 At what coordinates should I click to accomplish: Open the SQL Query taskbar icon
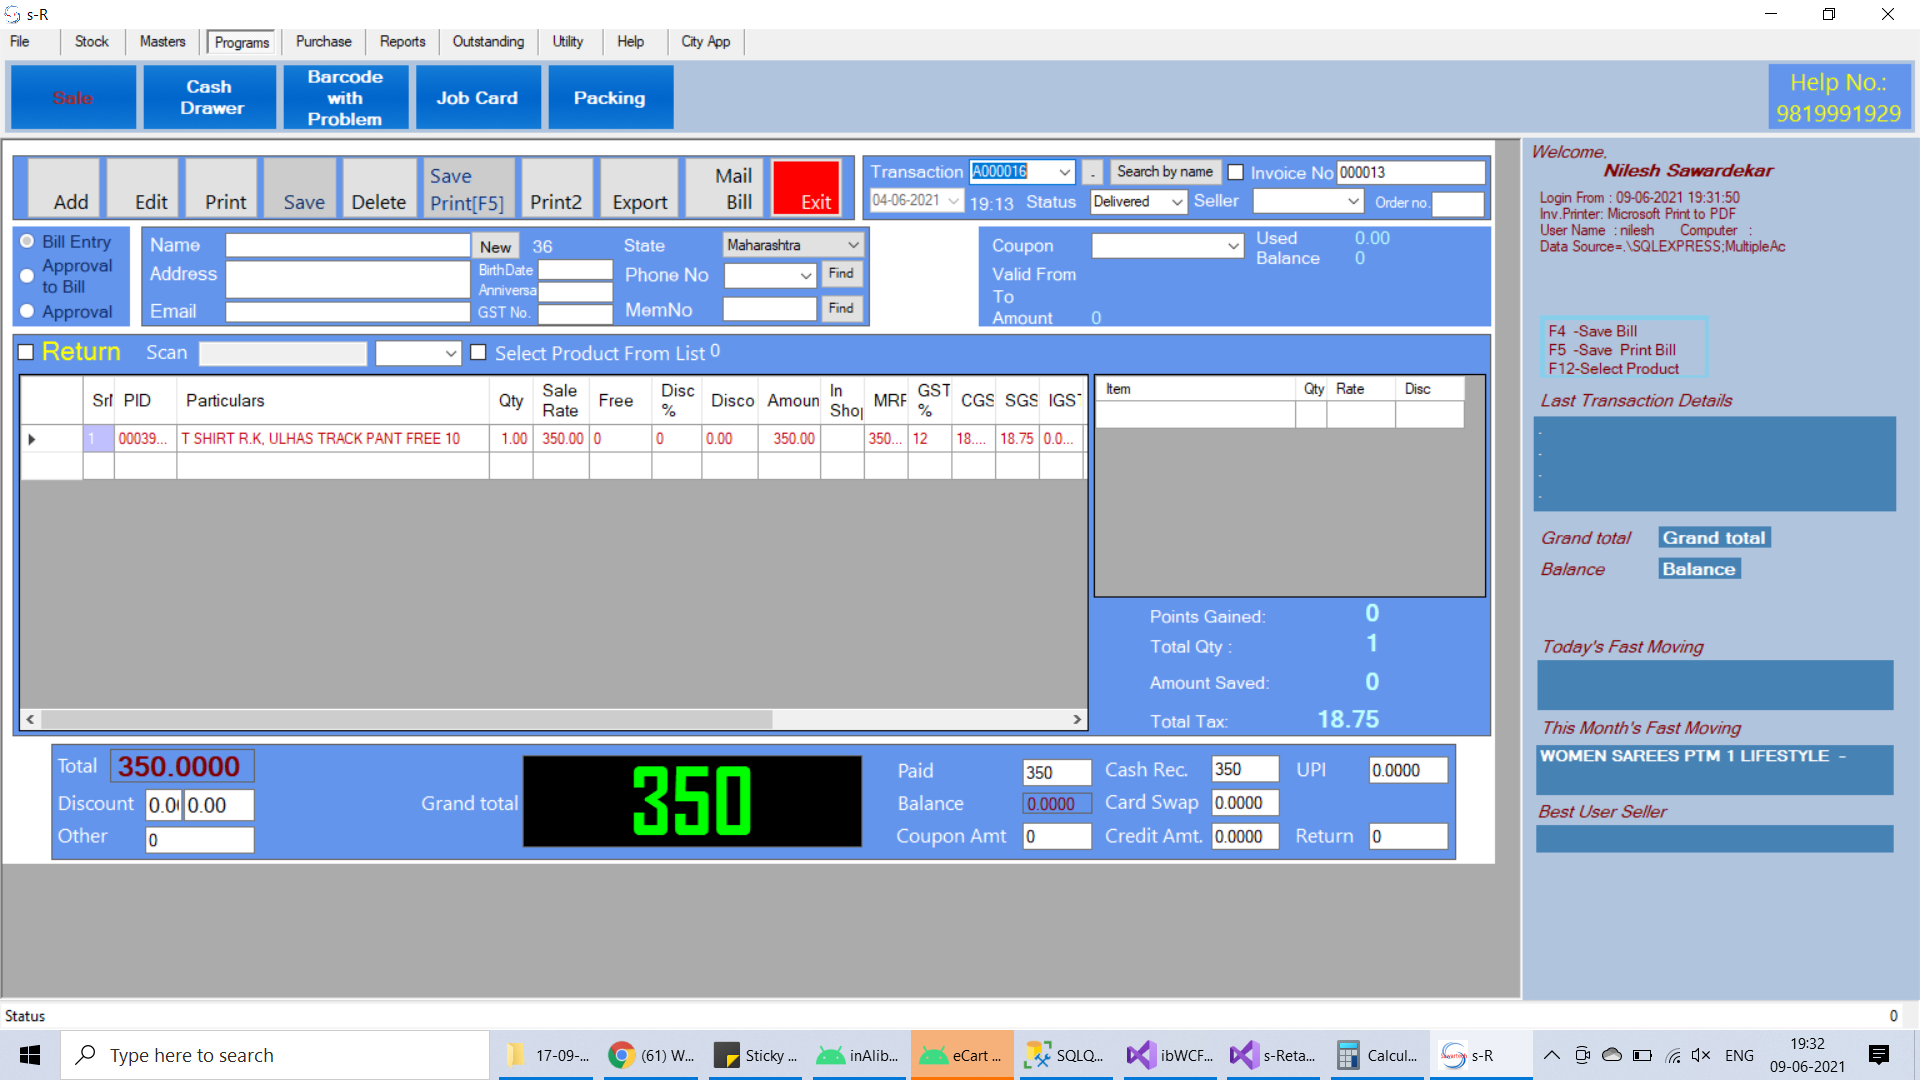[1064, 1055]
